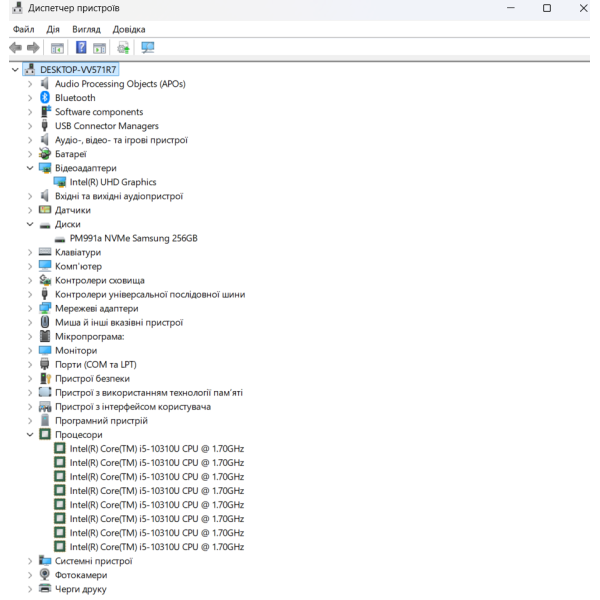Click the Software components icon
600x600 pixels.
45,111
